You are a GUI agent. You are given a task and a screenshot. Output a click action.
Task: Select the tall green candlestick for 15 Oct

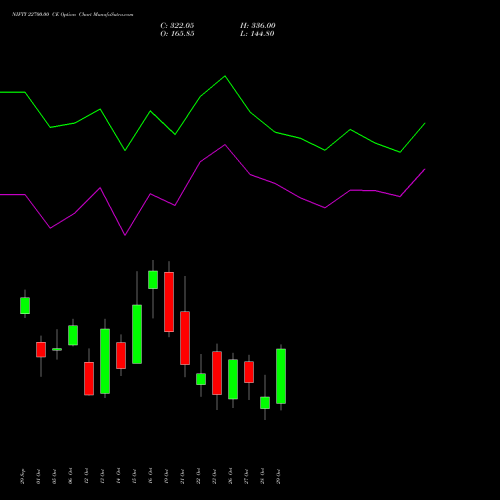coord(137,334)
